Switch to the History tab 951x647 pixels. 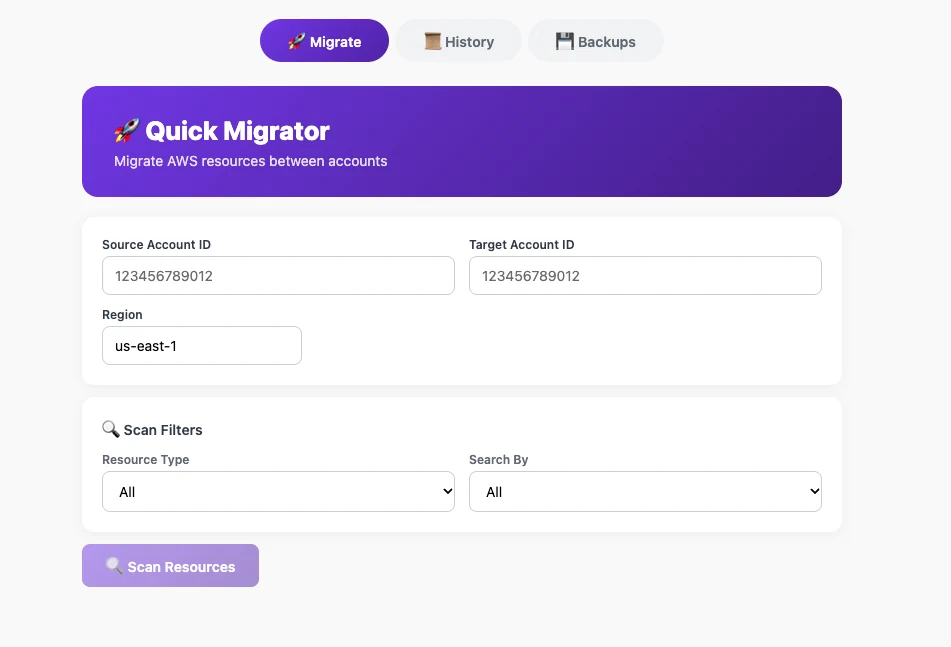pyautogui.click(x=459, y=41)
